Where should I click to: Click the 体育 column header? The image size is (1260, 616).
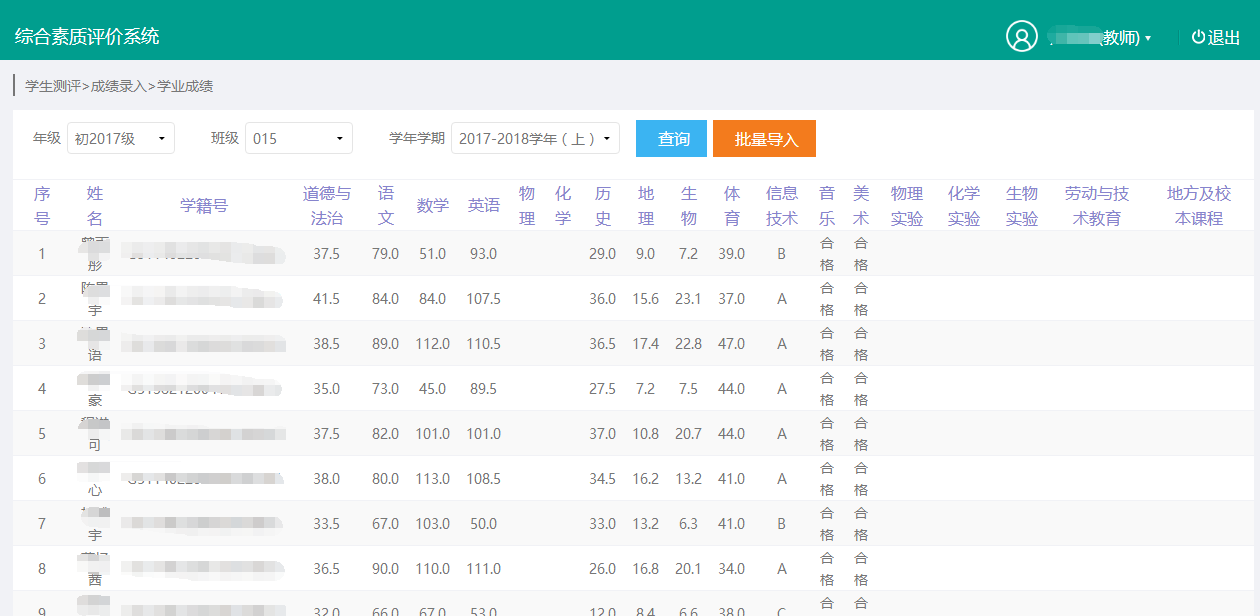732,204
